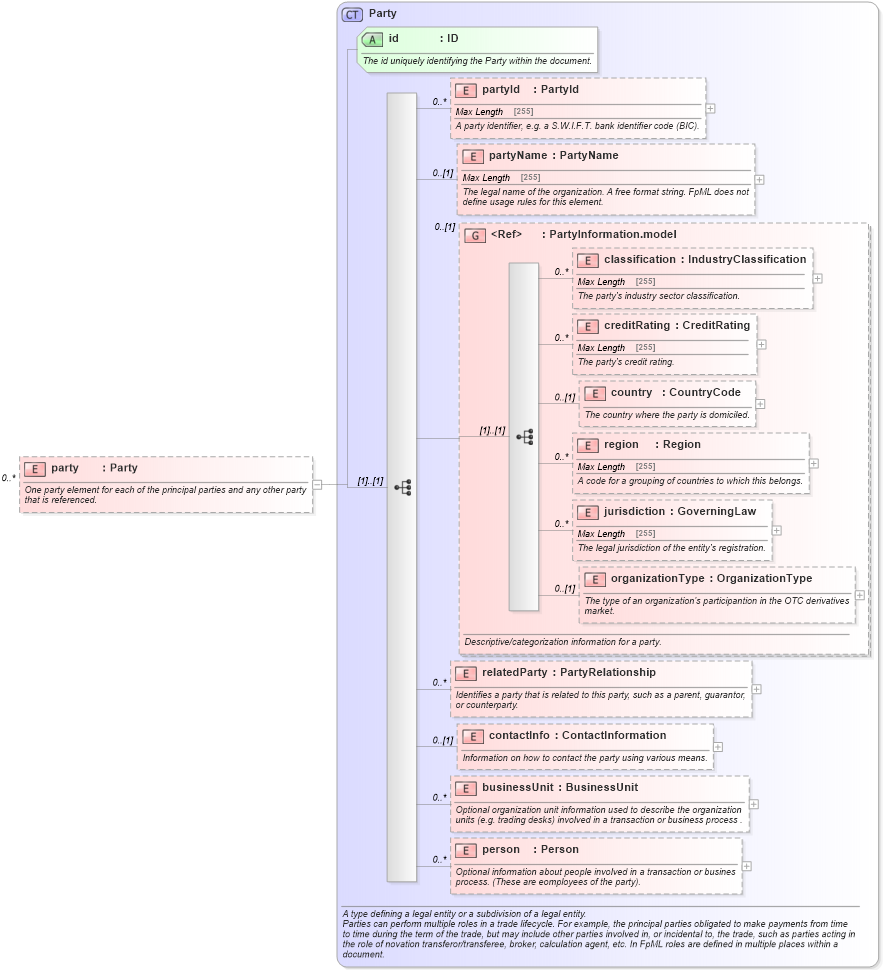Click the outer sequence compositor symbol

coord(403,487)
